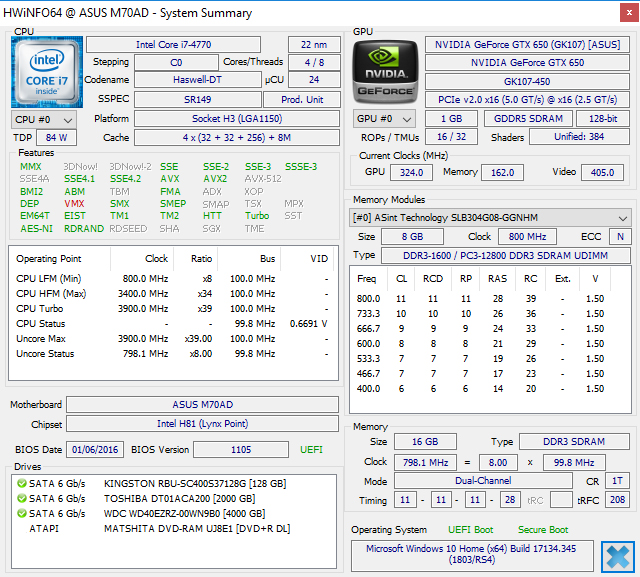Viewport: 640px width, 577px height.
Task: Click the Kingston SATA drive status icon
Action: click(x=22, y=484)
